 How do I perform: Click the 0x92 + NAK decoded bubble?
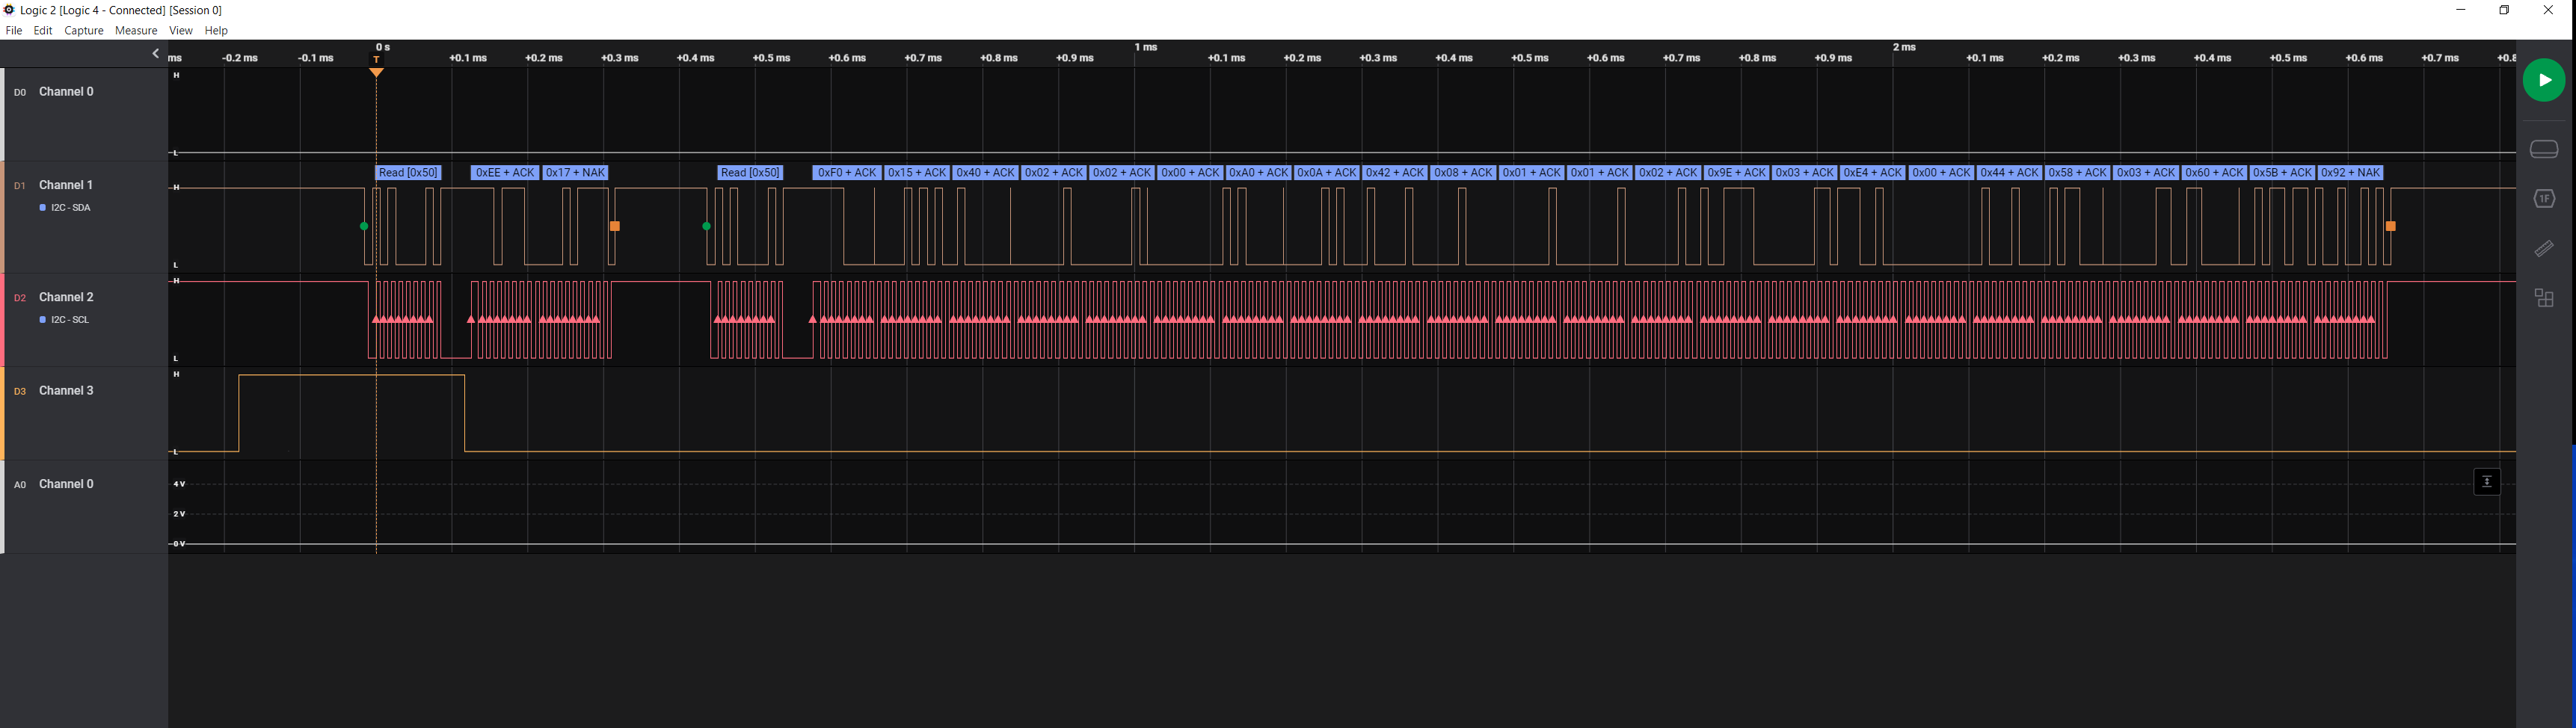coord(2350,173)
